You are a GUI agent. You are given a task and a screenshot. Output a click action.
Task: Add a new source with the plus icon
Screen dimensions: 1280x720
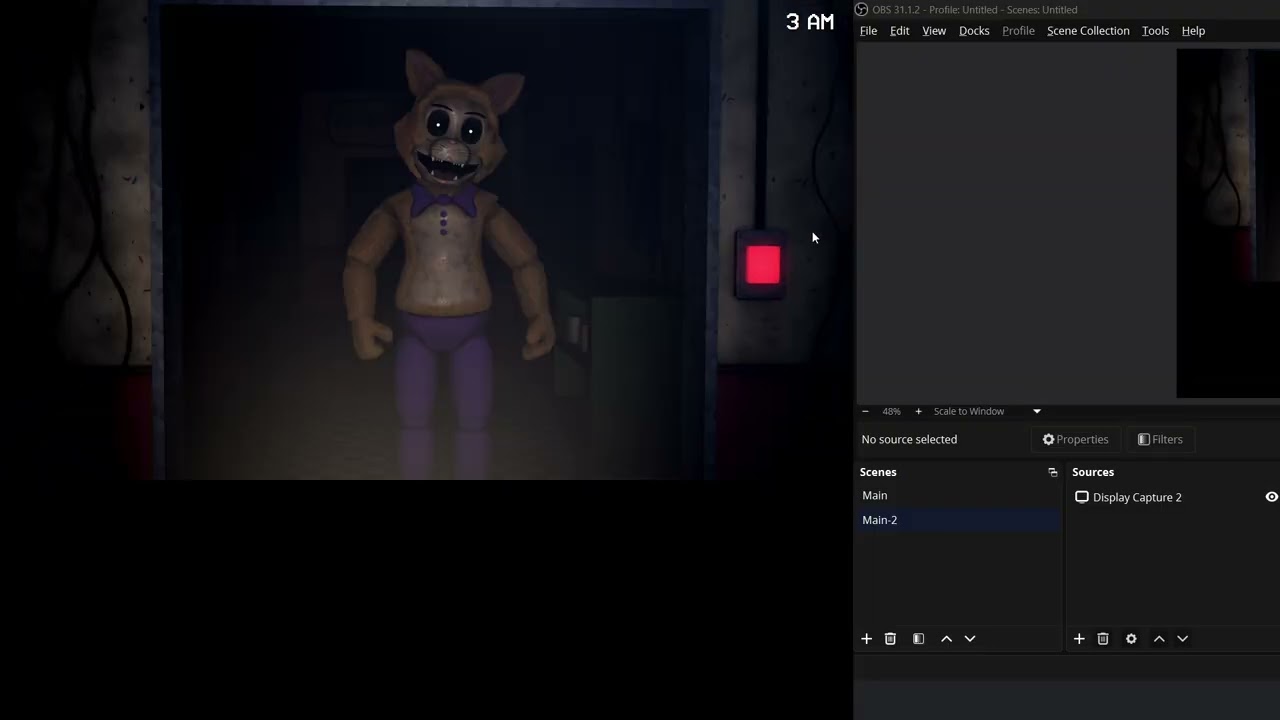pos(1079,639)
